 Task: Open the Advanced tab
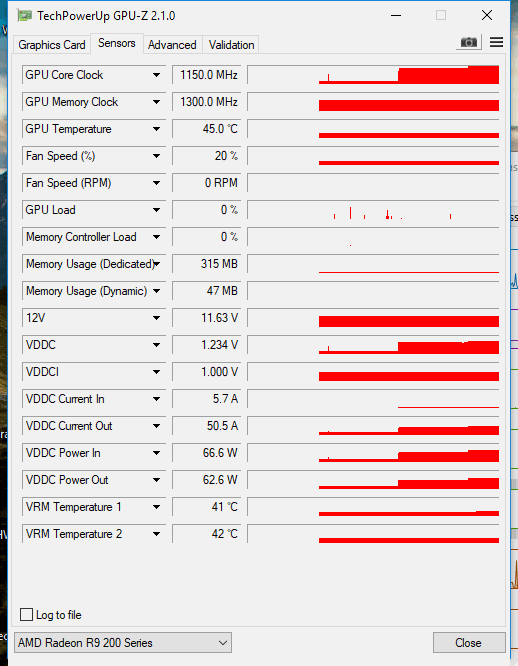pyautogui.click(x=172, y=45)
